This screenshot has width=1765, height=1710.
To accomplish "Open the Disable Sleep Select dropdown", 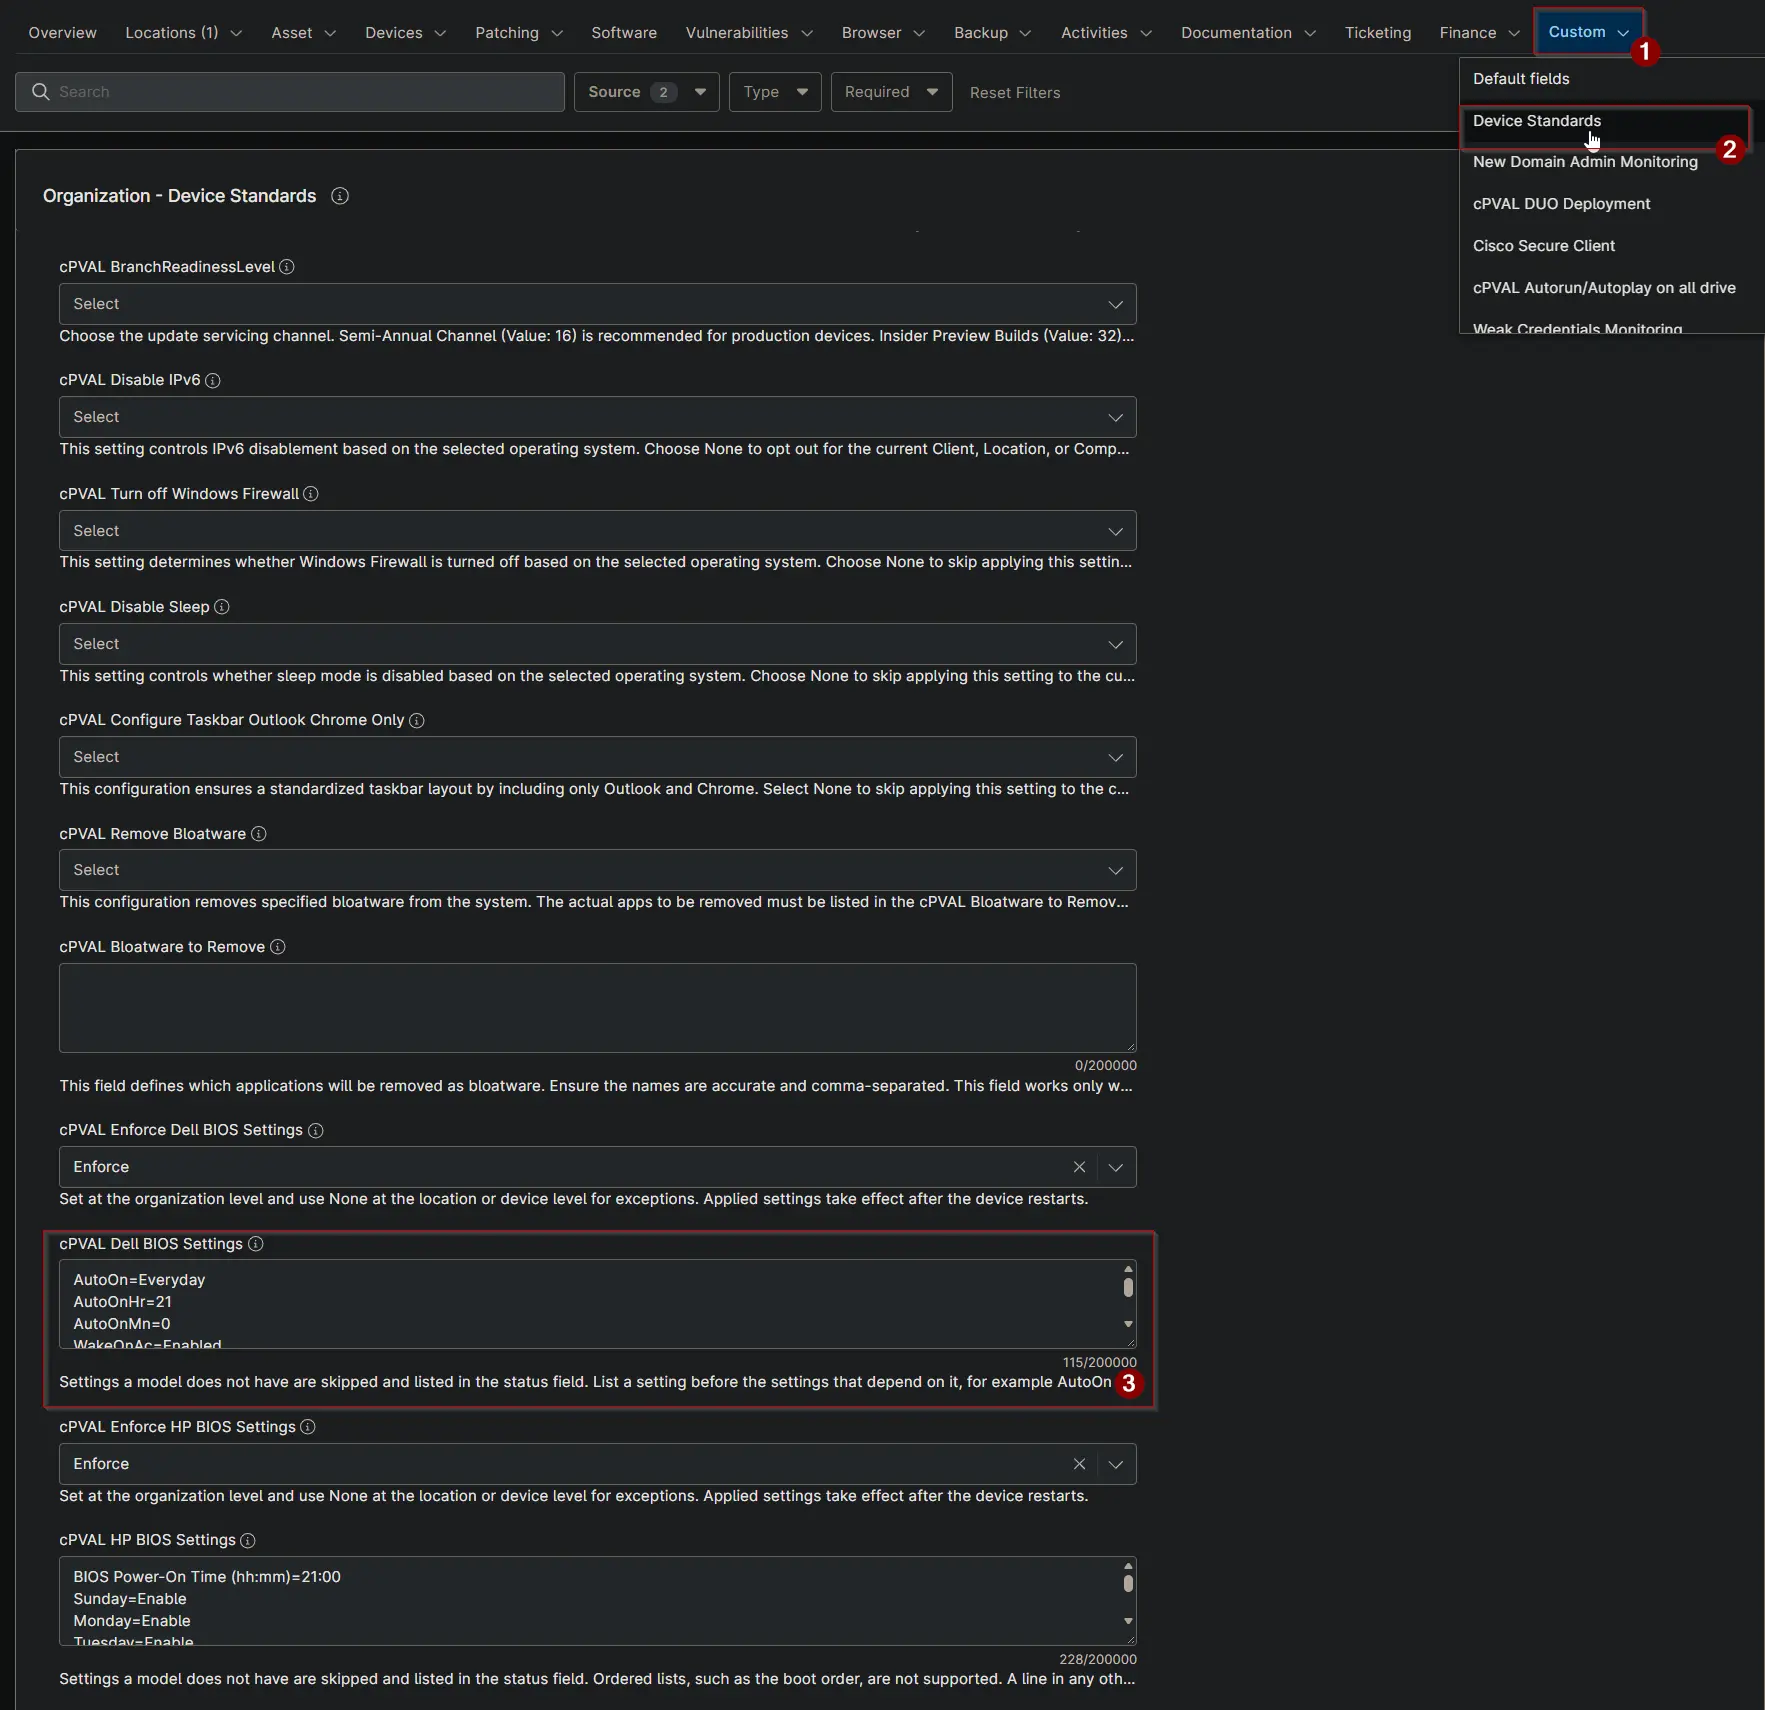I will point(598,644).
